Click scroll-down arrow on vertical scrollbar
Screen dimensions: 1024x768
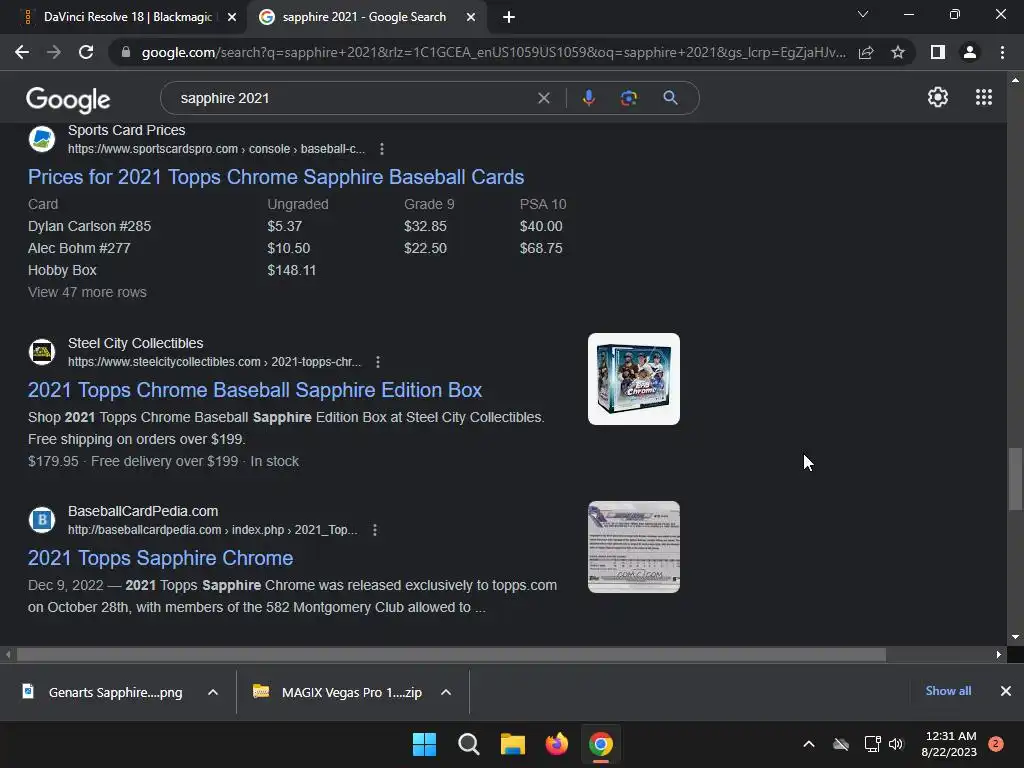pos(1015,637)
